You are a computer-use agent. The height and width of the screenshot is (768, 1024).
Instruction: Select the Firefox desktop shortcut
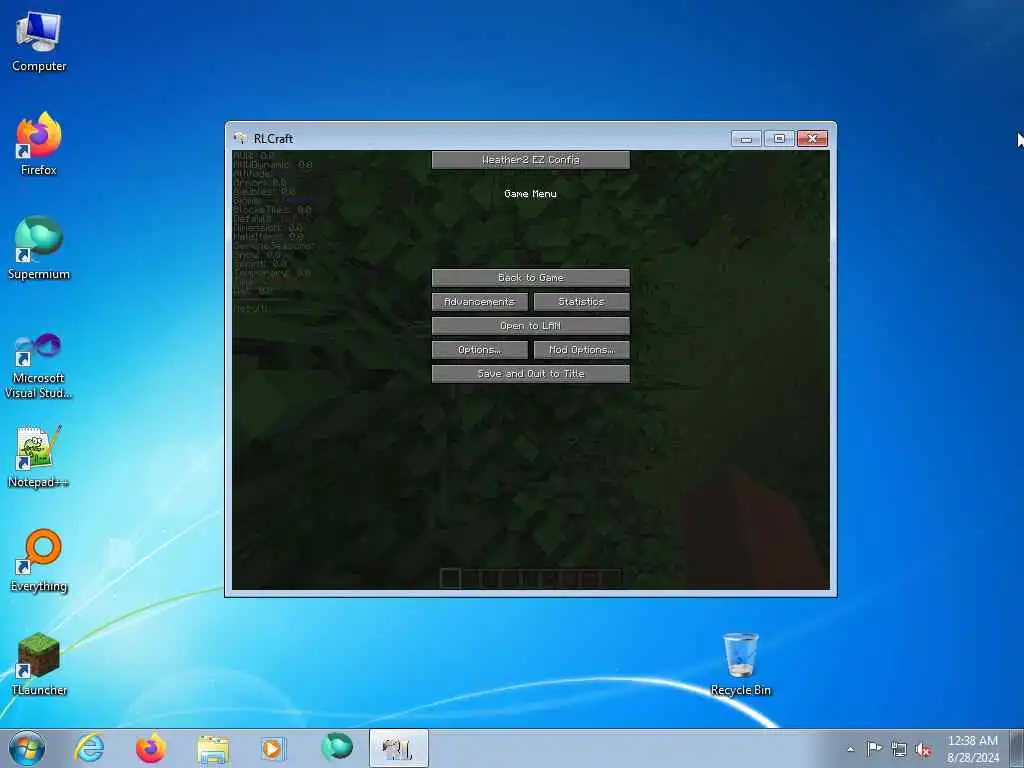(39, 144)
